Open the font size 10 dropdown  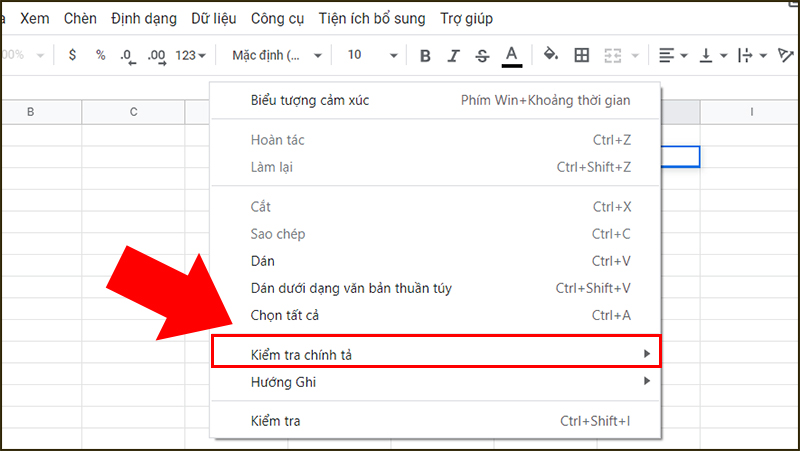[372, 55]
